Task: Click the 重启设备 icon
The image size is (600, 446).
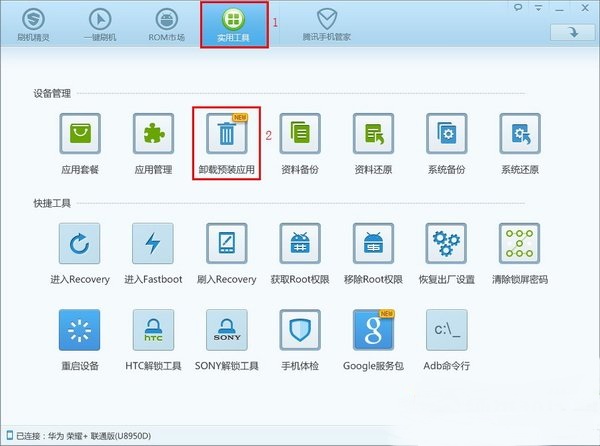Action: click(80, 330)
